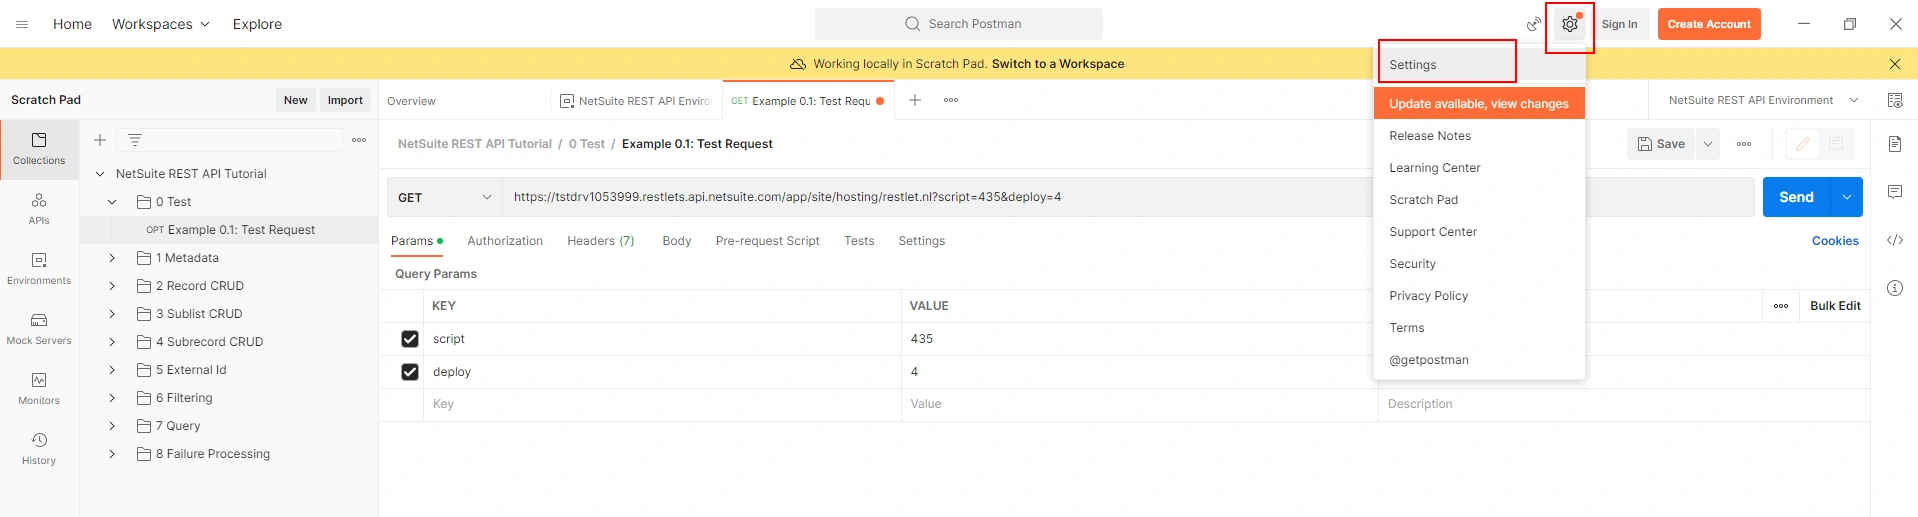
Task: Uncheck the script parameter checkbox
Action: point(410,339)
